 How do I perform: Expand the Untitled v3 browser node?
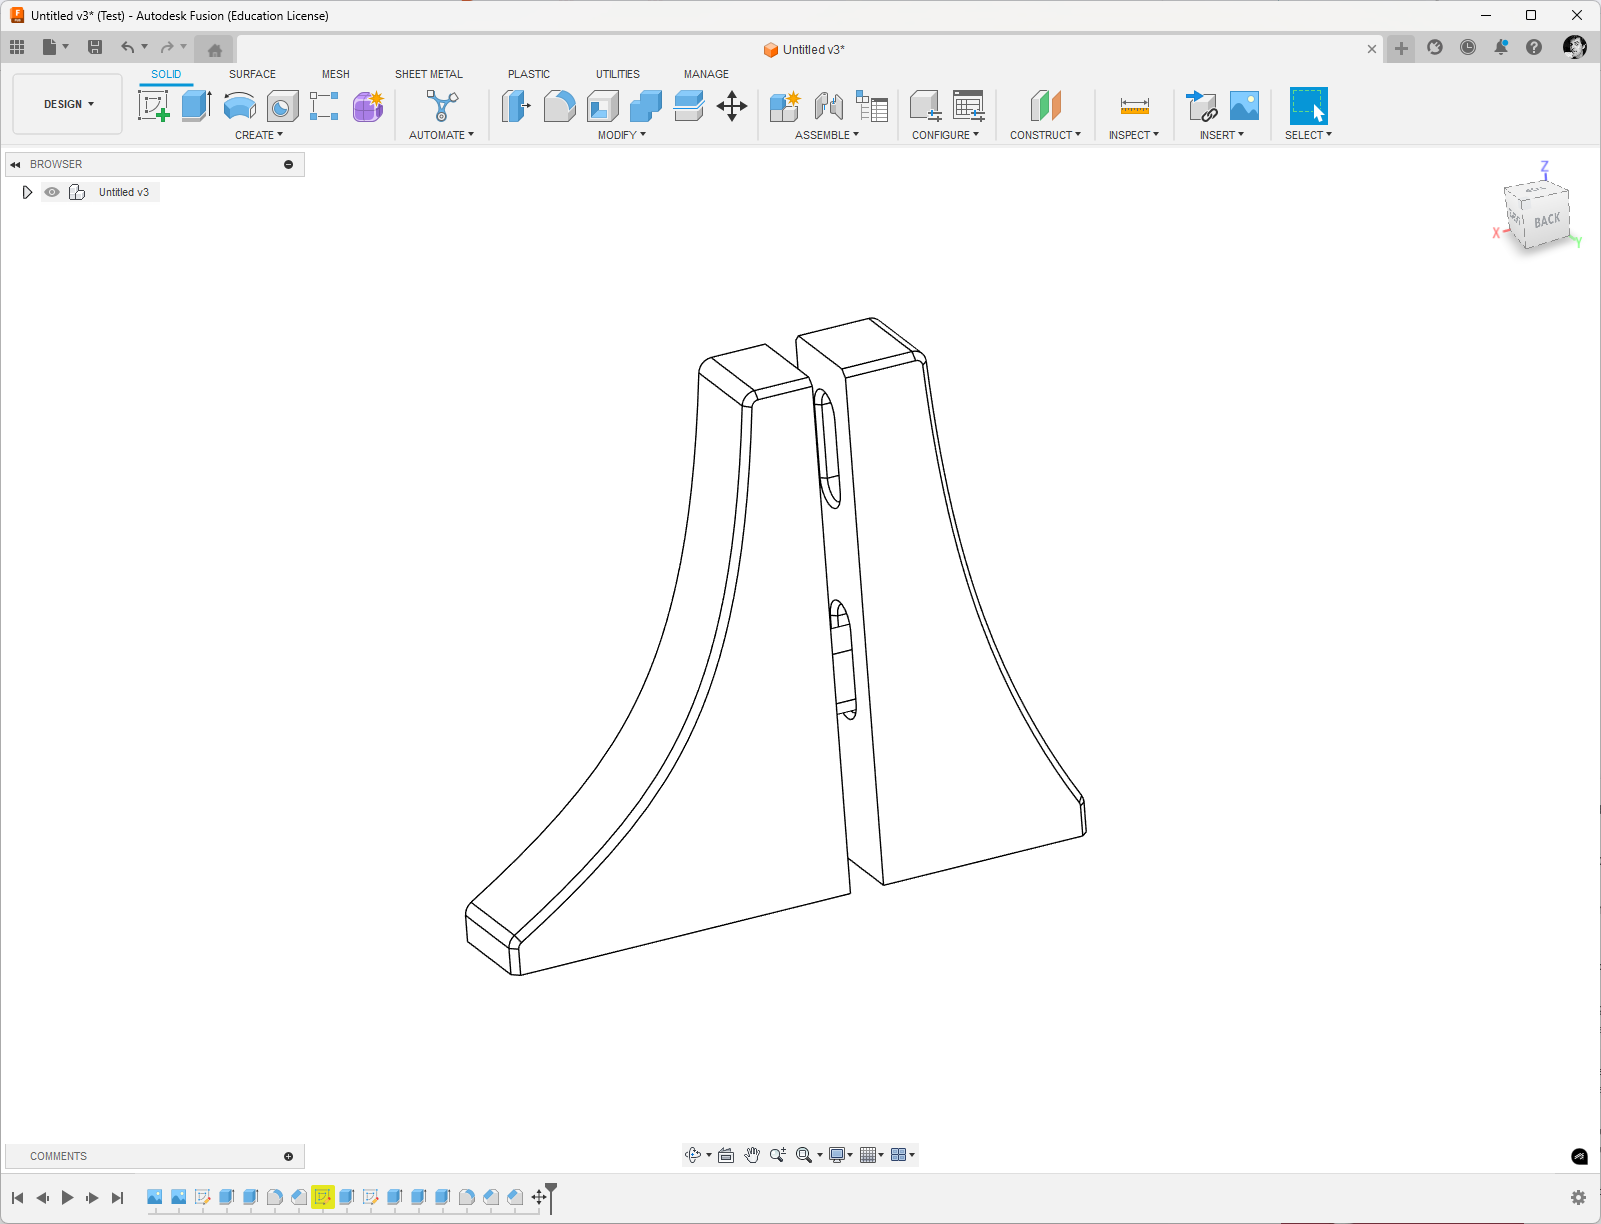point(27,192)
